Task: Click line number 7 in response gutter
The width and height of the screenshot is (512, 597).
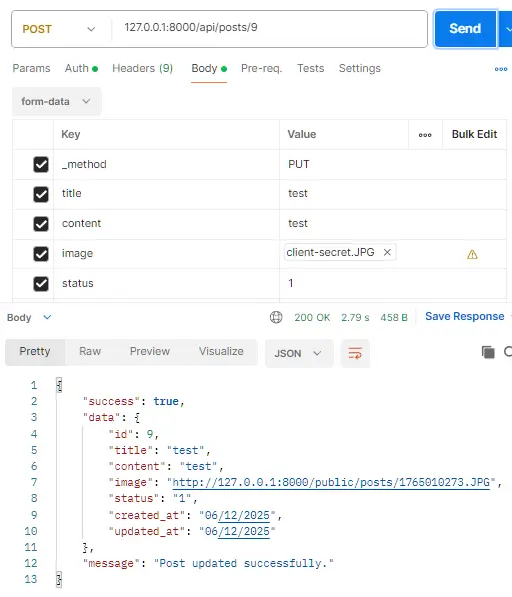Action: (x=34, y=482)
